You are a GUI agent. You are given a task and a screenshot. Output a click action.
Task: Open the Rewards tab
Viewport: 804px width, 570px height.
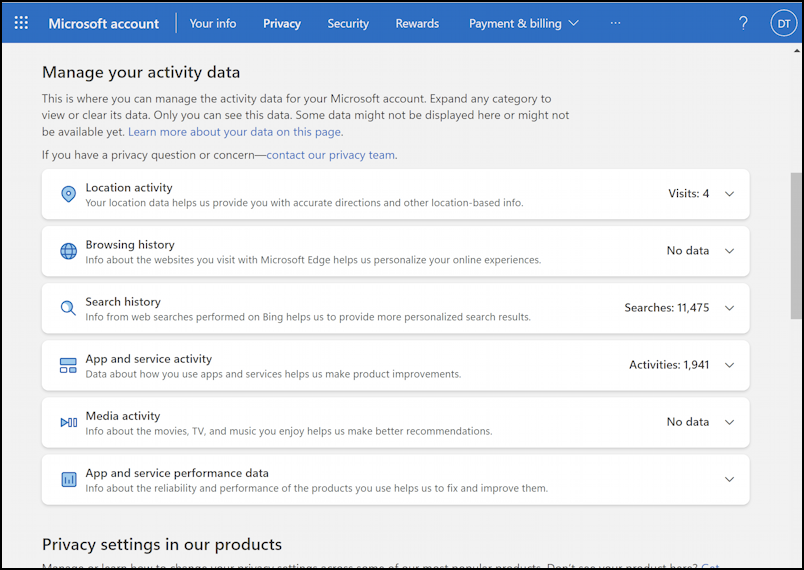point(417,24)
